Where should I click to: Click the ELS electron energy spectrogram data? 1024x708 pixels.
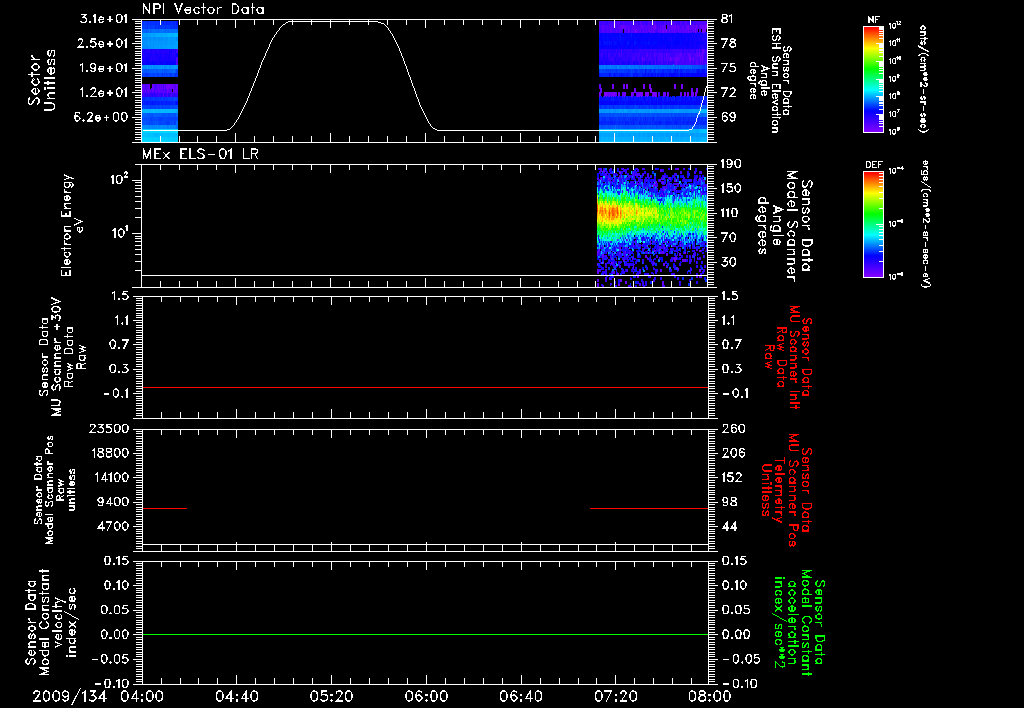click(x=652, y=227)
